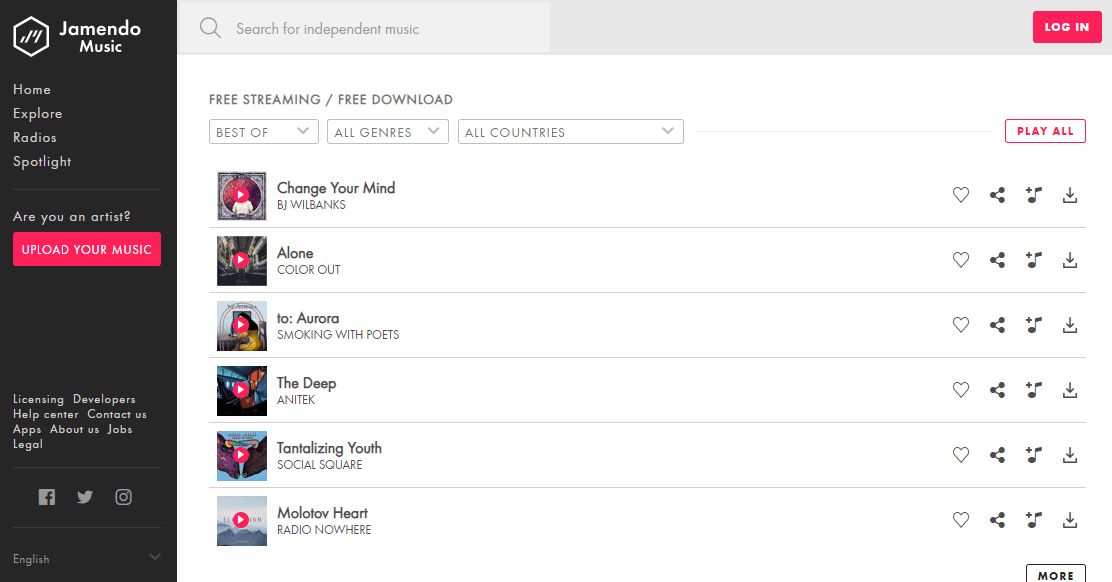Add "The Deep" to a playlist
This screenshot has height=582, width=1112.
(1033, 390)
